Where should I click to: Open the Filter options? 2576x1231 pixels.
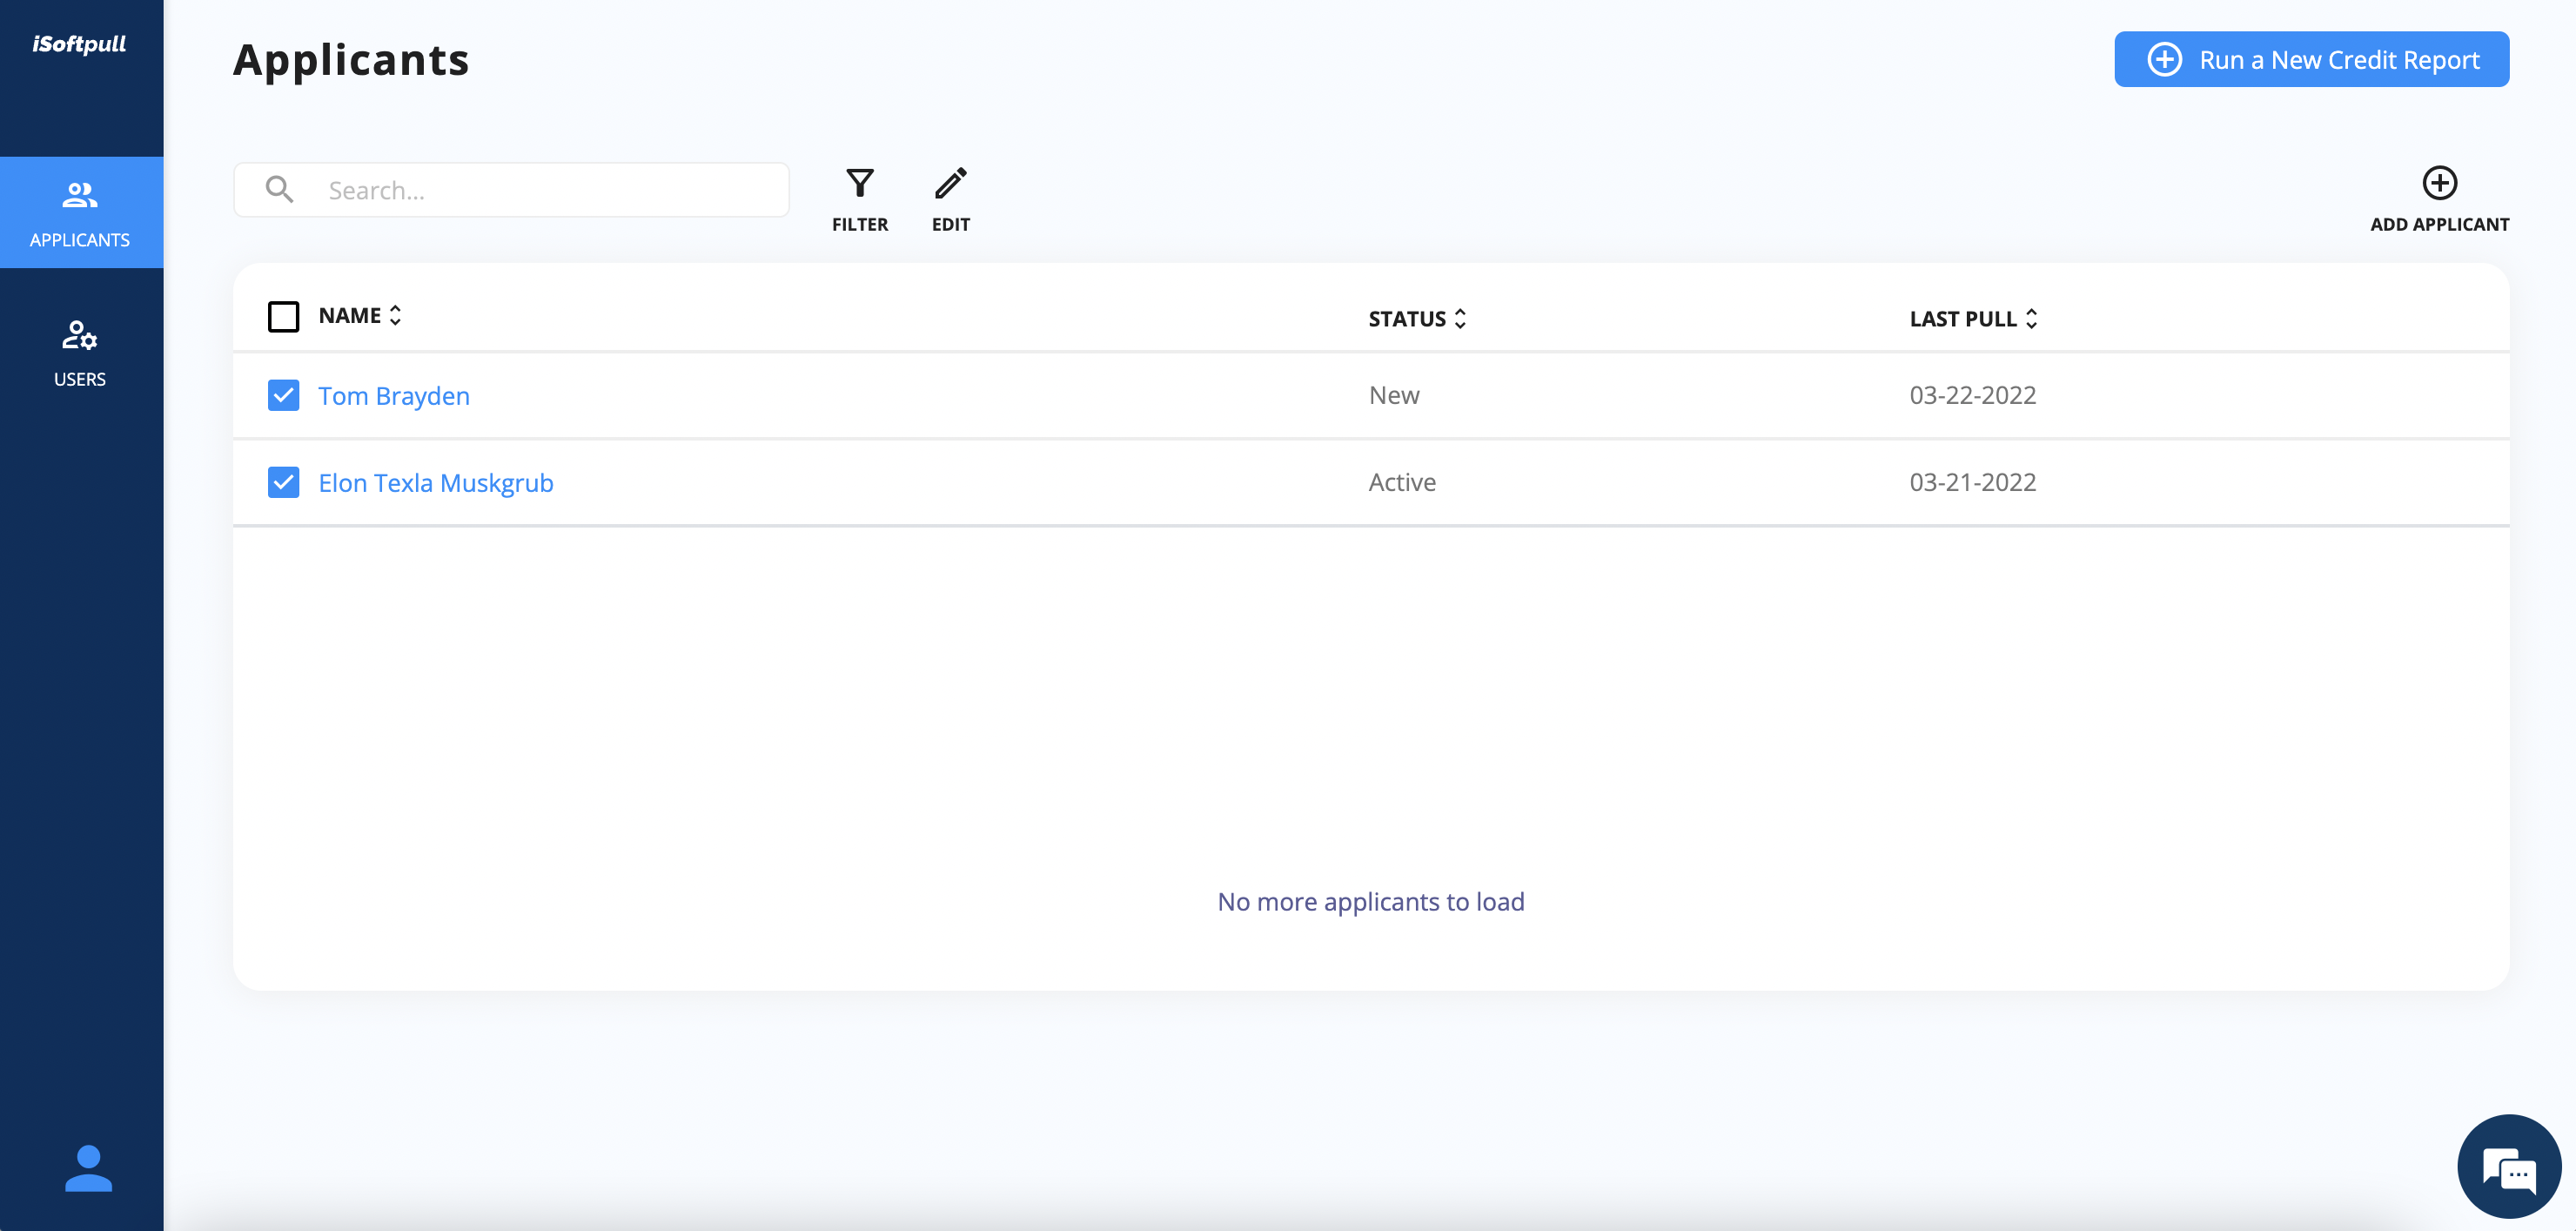[860, 197]
